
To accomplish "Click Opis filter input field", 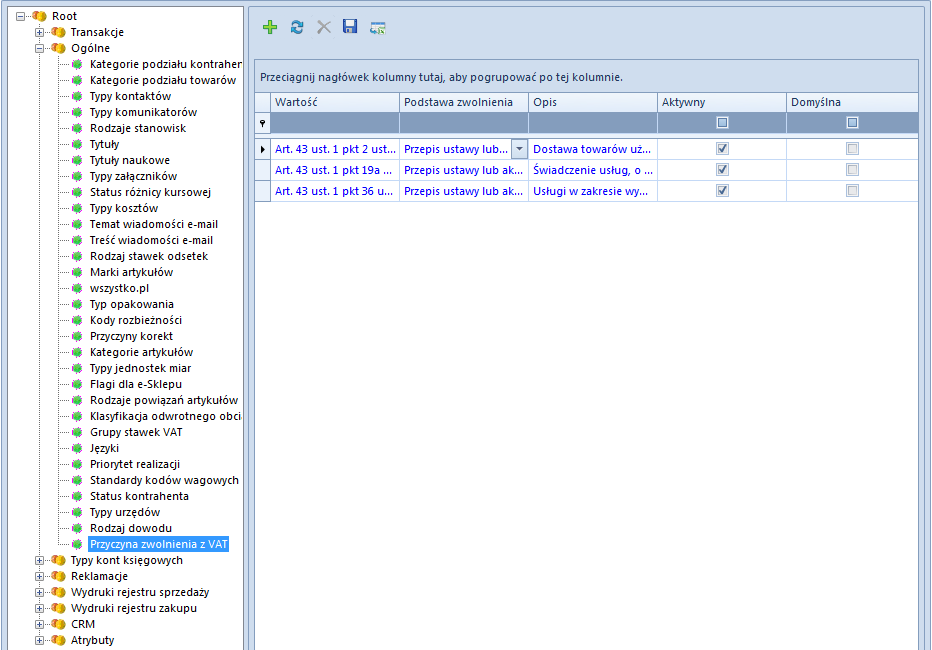I will (593, 123).
